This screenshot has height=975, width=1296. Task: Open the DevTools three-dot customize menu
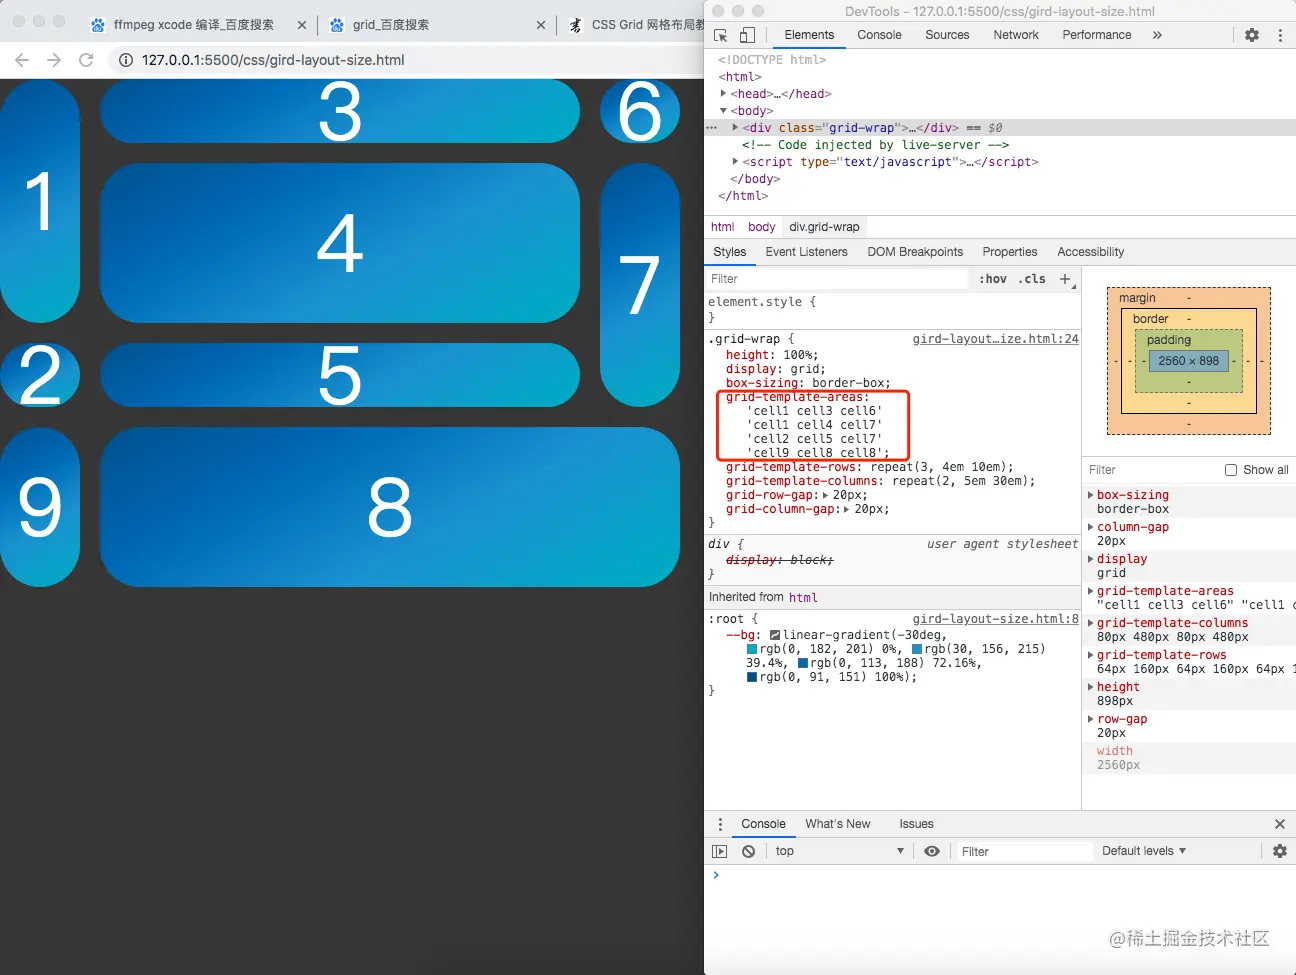coord(1280,35)
